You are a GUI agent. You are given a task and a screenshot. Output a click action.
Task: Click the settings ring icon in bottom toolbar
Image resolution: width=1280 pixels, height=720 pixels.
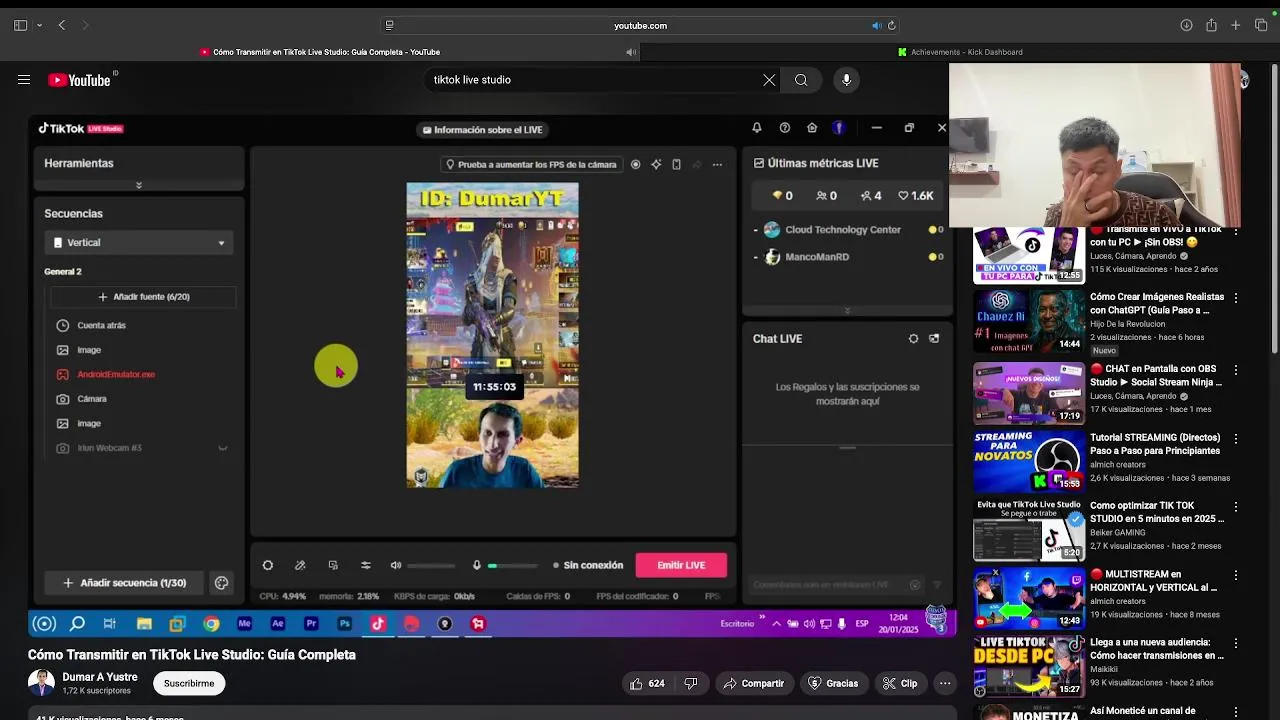(268, 565)
